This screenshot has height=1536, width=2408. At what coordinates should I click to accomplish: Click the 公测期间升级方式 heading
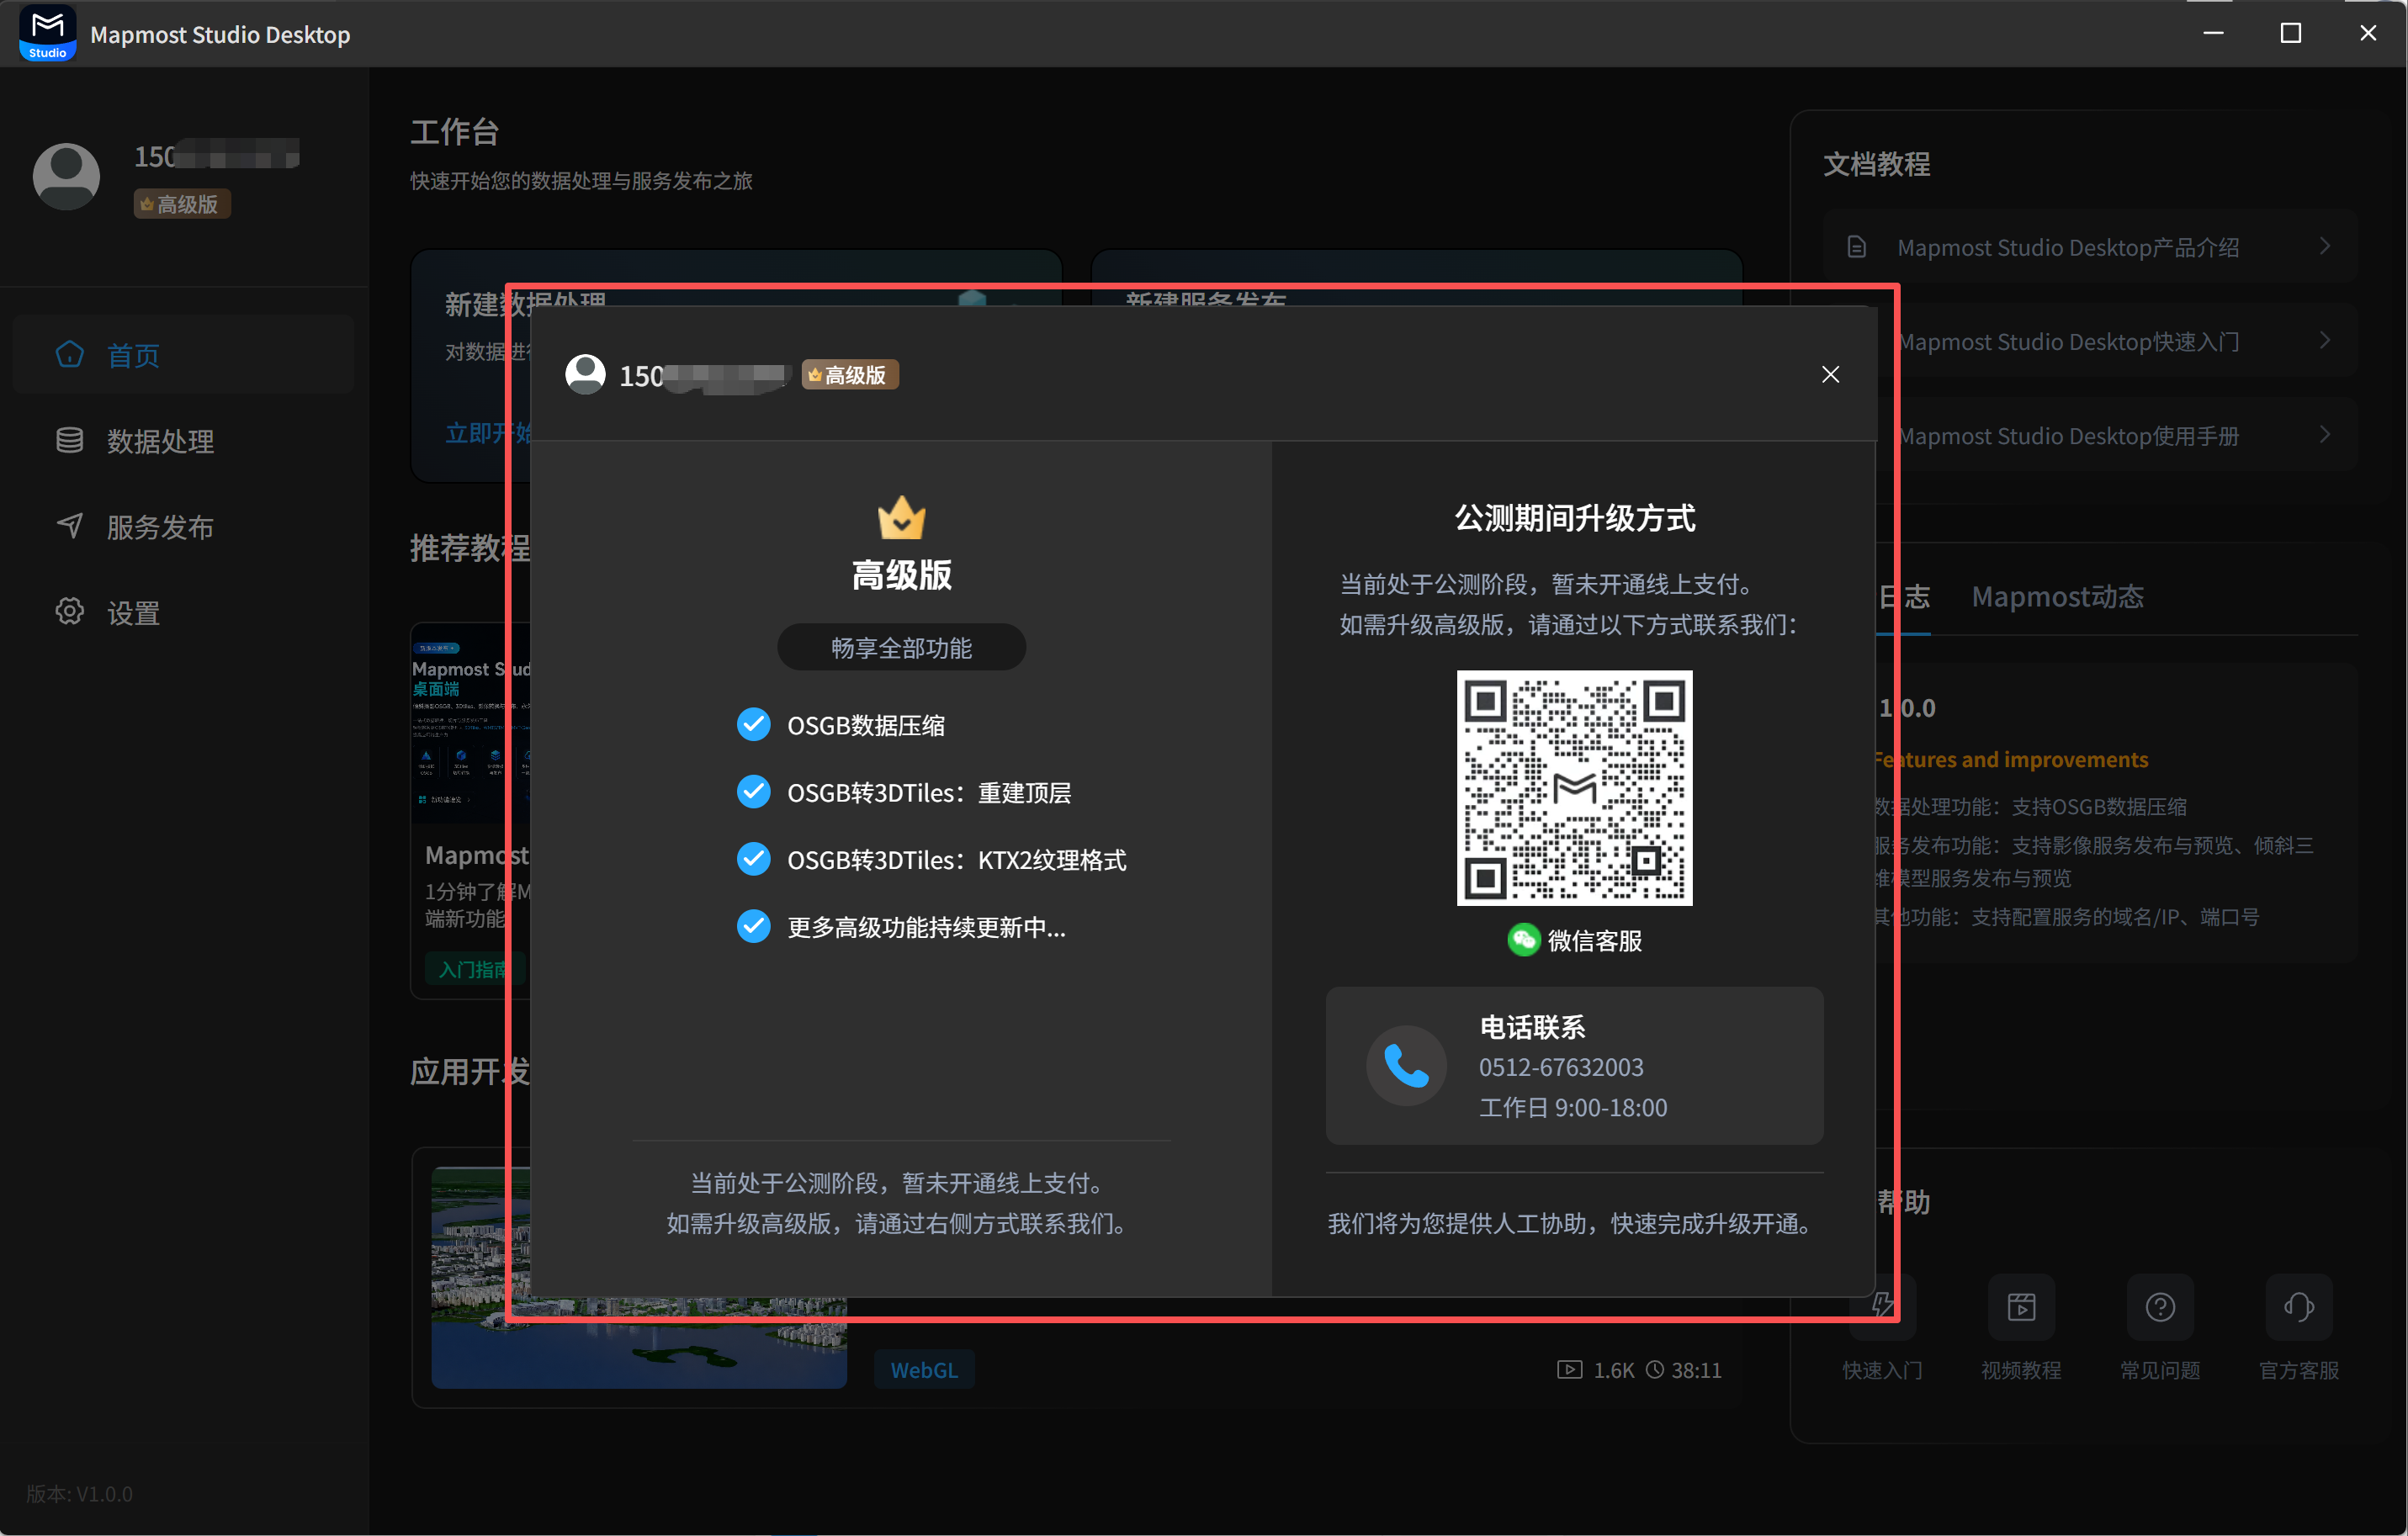point(1575,518)
